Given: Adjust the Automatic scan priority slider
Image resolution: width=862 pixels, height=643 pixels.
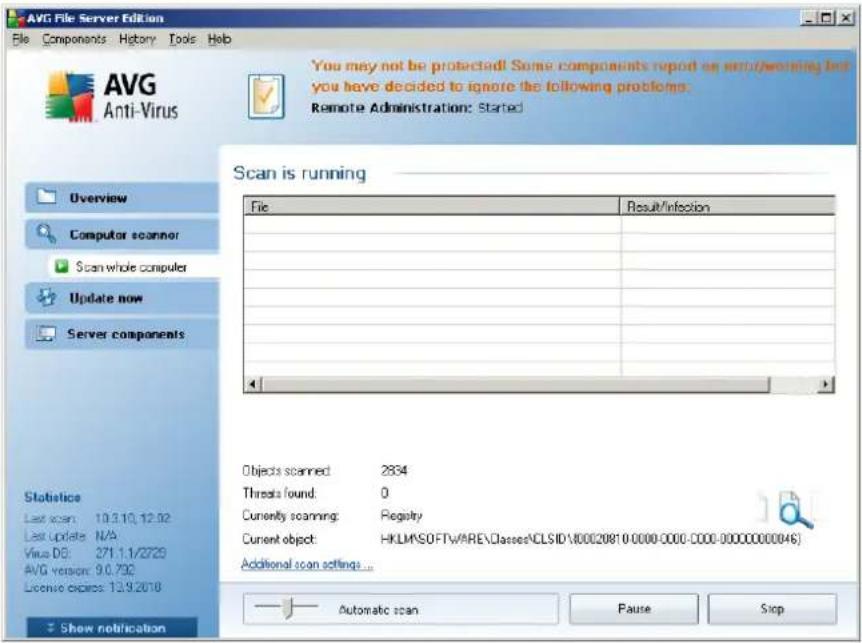Looking at the screenshot, I should tap(288, 607).
